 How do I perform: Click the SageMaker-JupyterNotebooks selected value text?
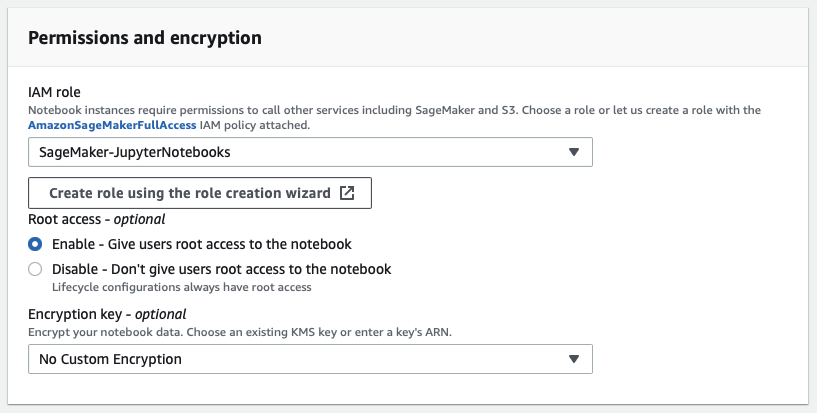134,152
